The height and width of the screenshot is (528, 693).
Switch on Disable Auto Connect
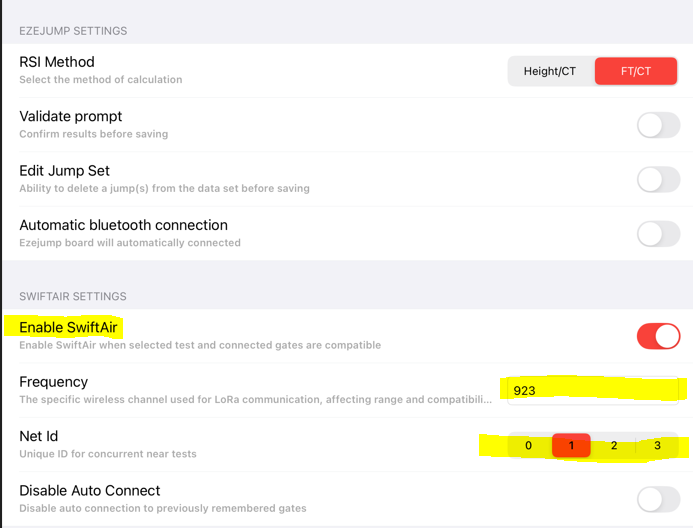(658, 499)
